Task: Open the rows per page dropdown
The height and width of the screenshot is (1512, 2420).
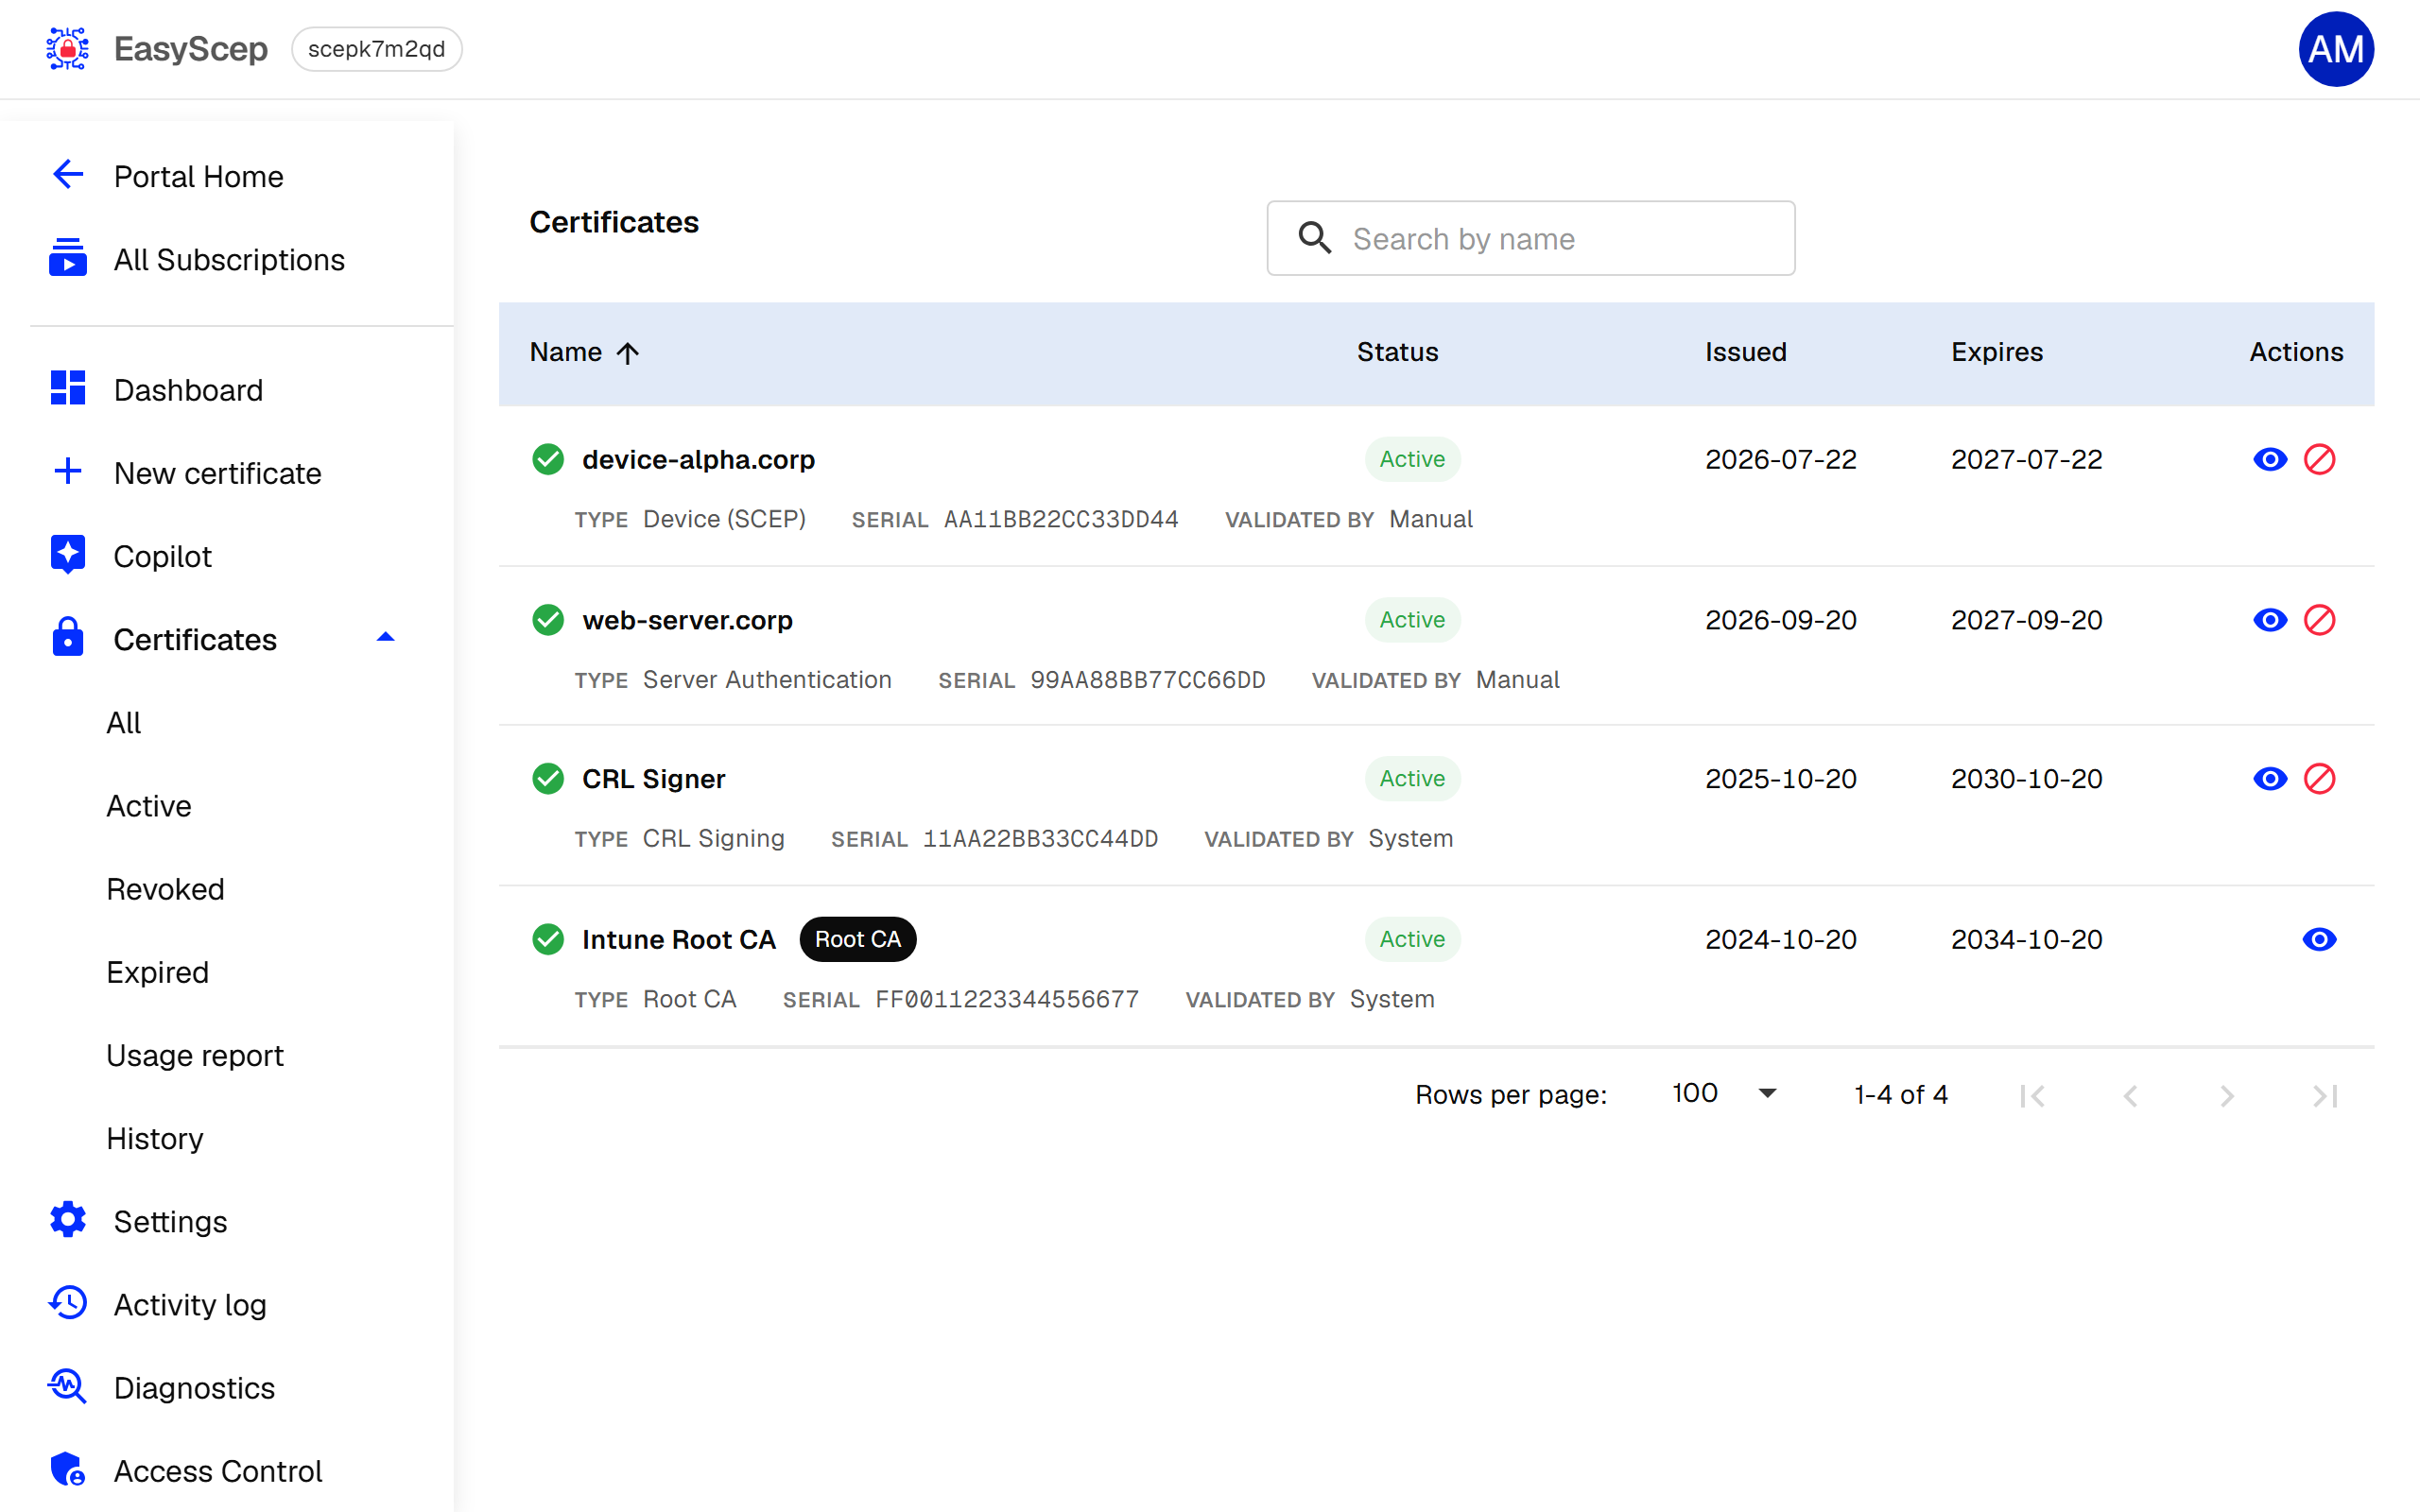Action: click(x=1724, y=1093)
